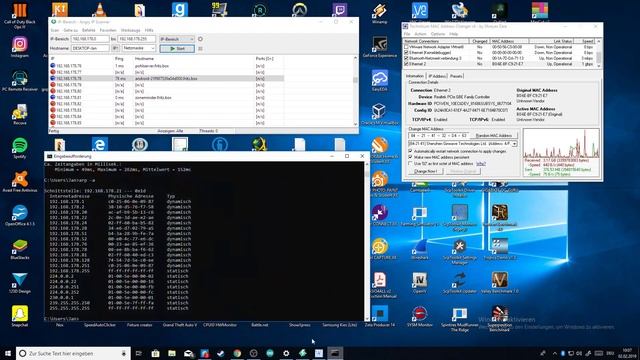Open Werkzeuge menu
Viewport: 640px width, 360px height.
click(x=131, y=30)
